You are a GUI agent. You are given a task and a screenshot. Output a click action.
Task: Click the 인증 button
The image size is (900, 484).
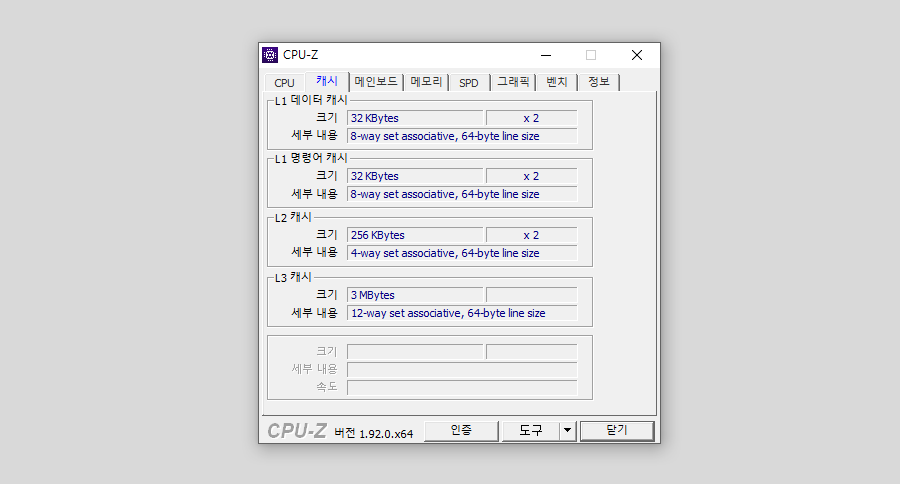click(461, 431)
